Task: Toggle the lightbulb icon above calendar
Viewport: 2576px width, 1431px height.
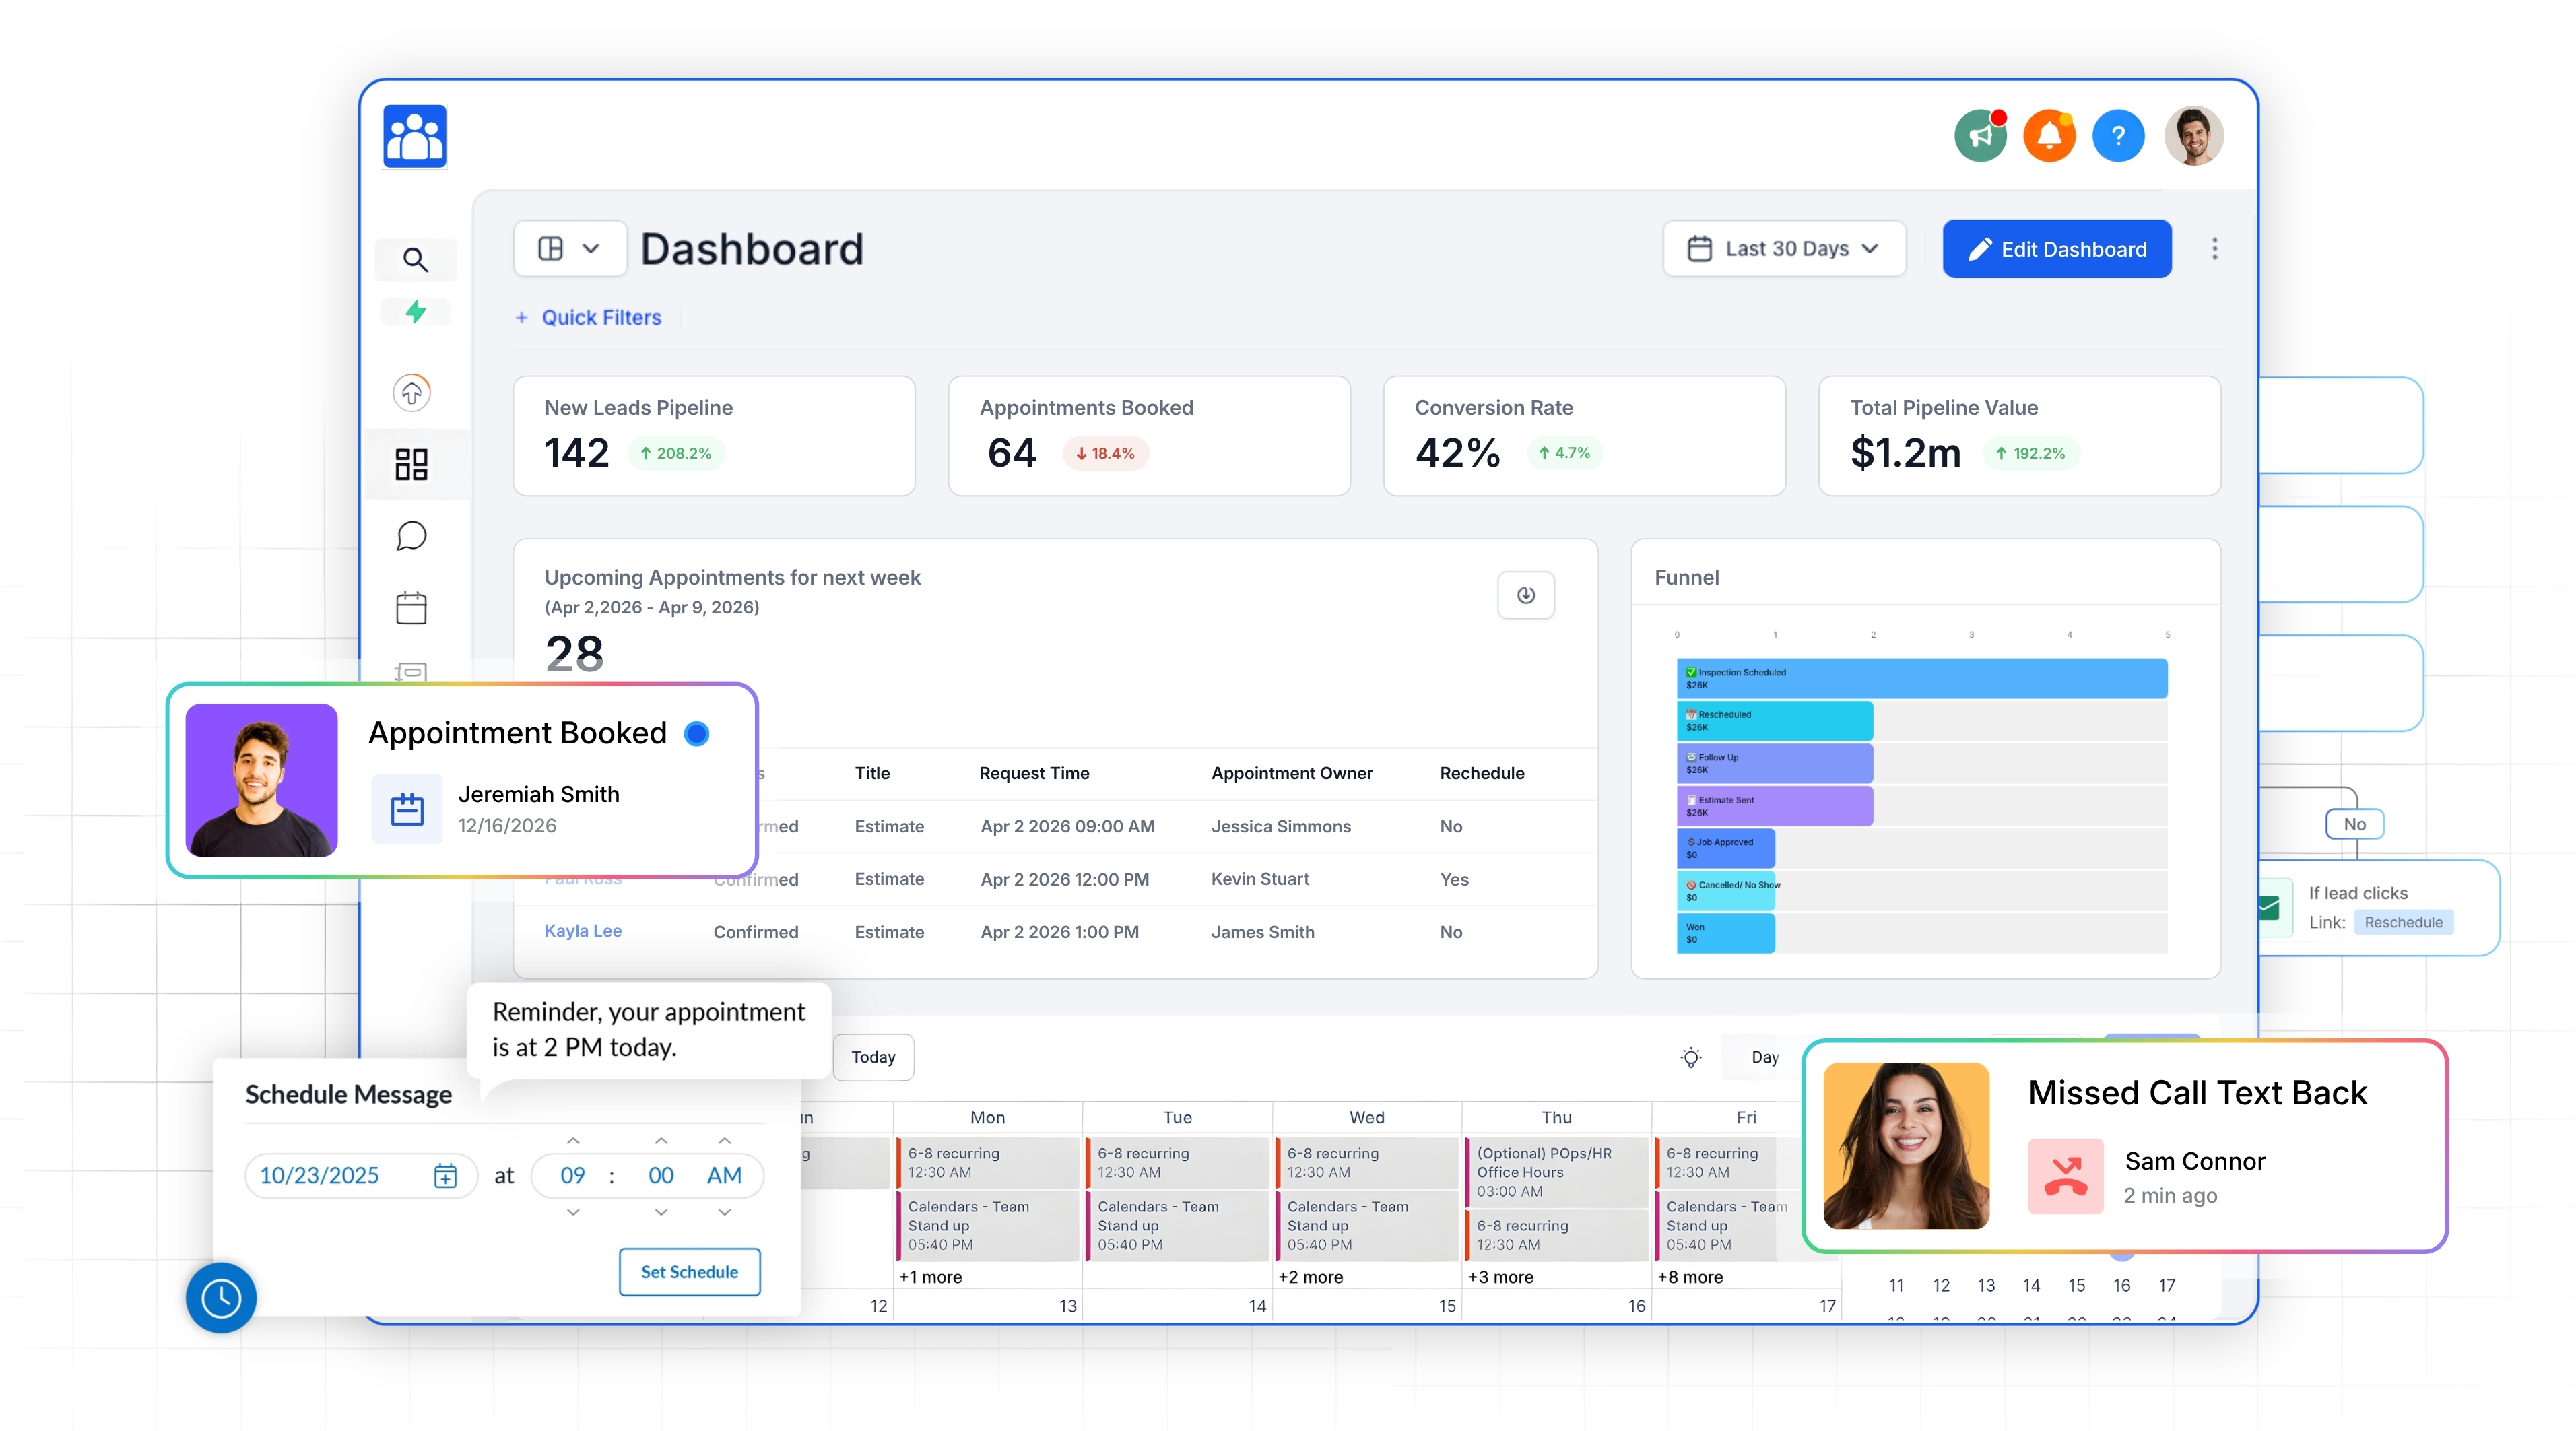Action: [1691, 1057]
